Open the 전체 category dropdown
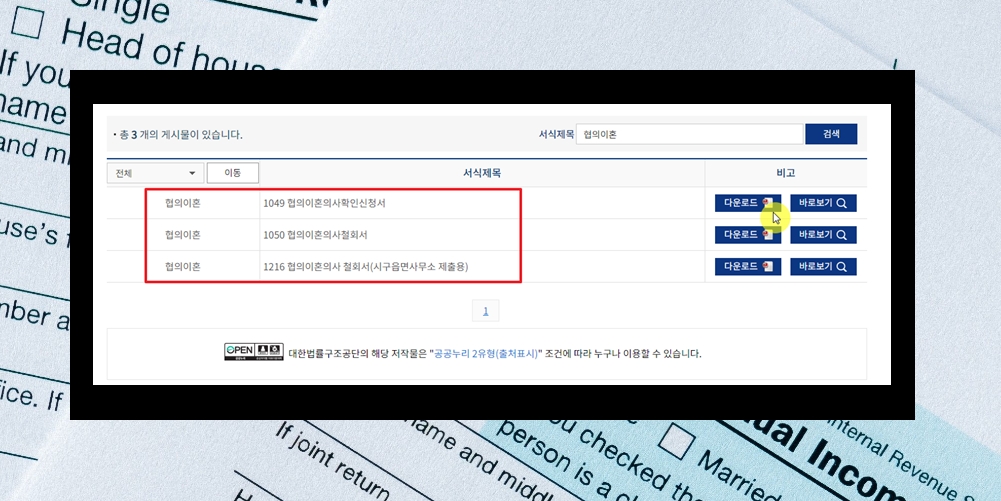 [x=156, y=173]
